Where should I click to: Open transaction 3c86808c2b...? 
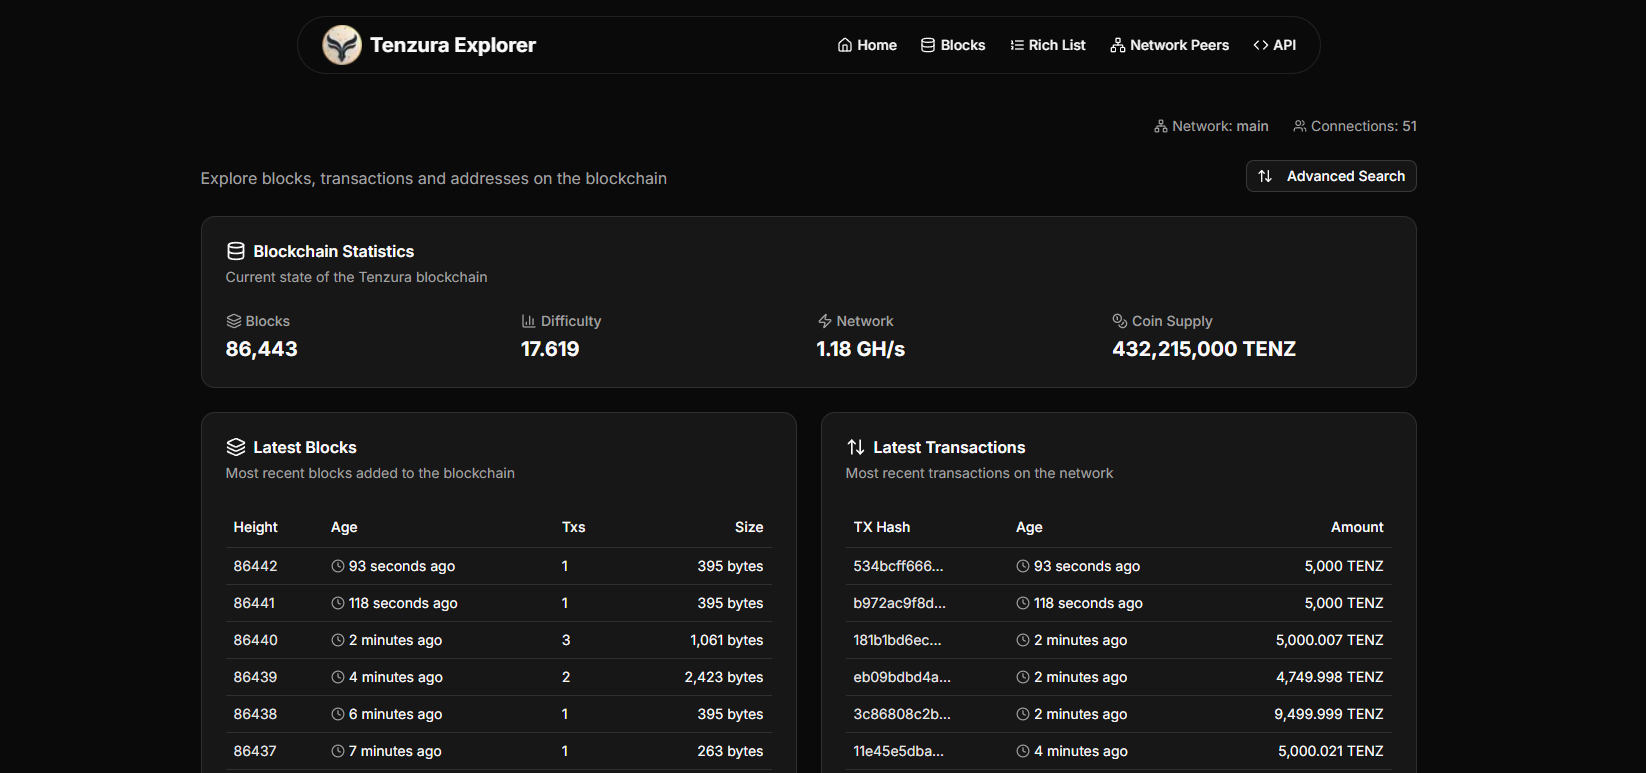click(902, 714)
